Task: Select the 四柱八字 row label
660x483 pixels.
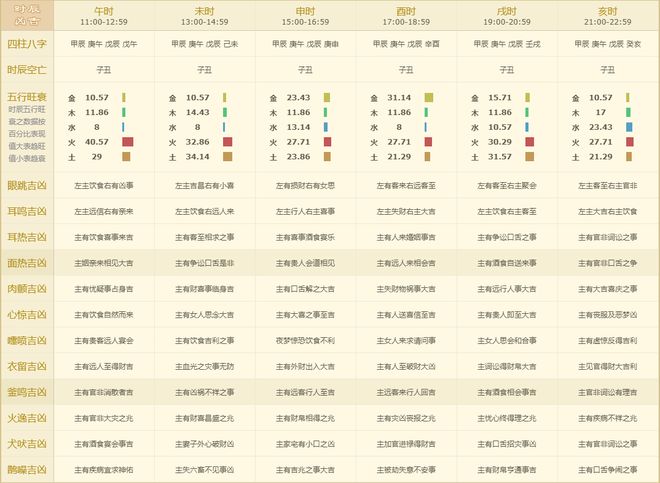Action: pyautogui.click(x=27, y=44)
